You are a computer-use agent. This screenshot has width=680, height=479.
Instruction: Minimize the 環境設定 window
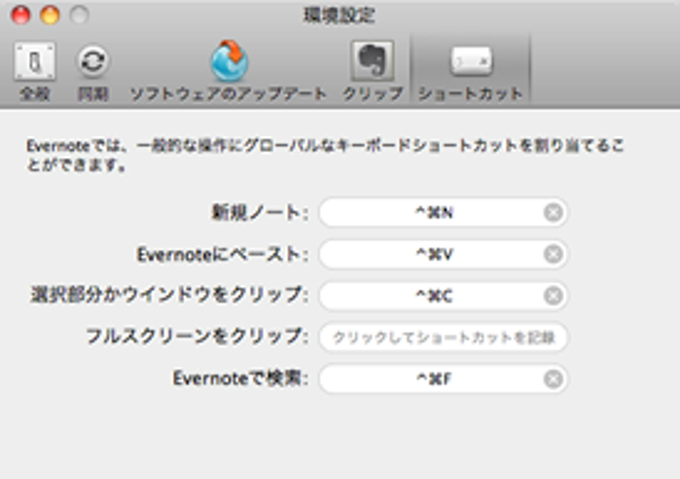[50, 15]
